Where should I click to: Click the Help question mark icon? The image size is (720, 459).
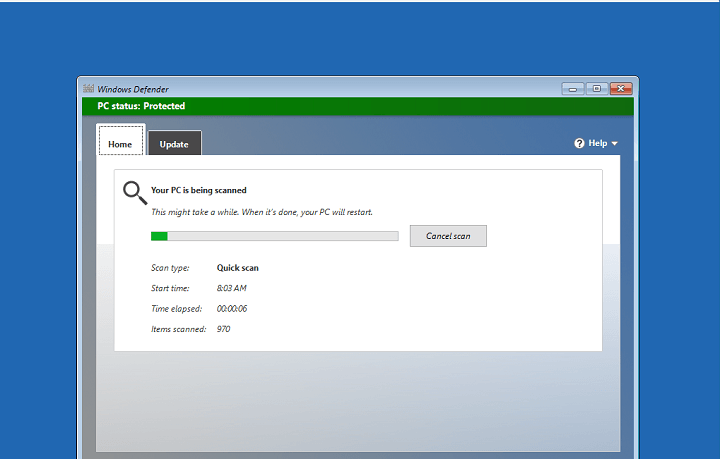click(x=579, y=143)
